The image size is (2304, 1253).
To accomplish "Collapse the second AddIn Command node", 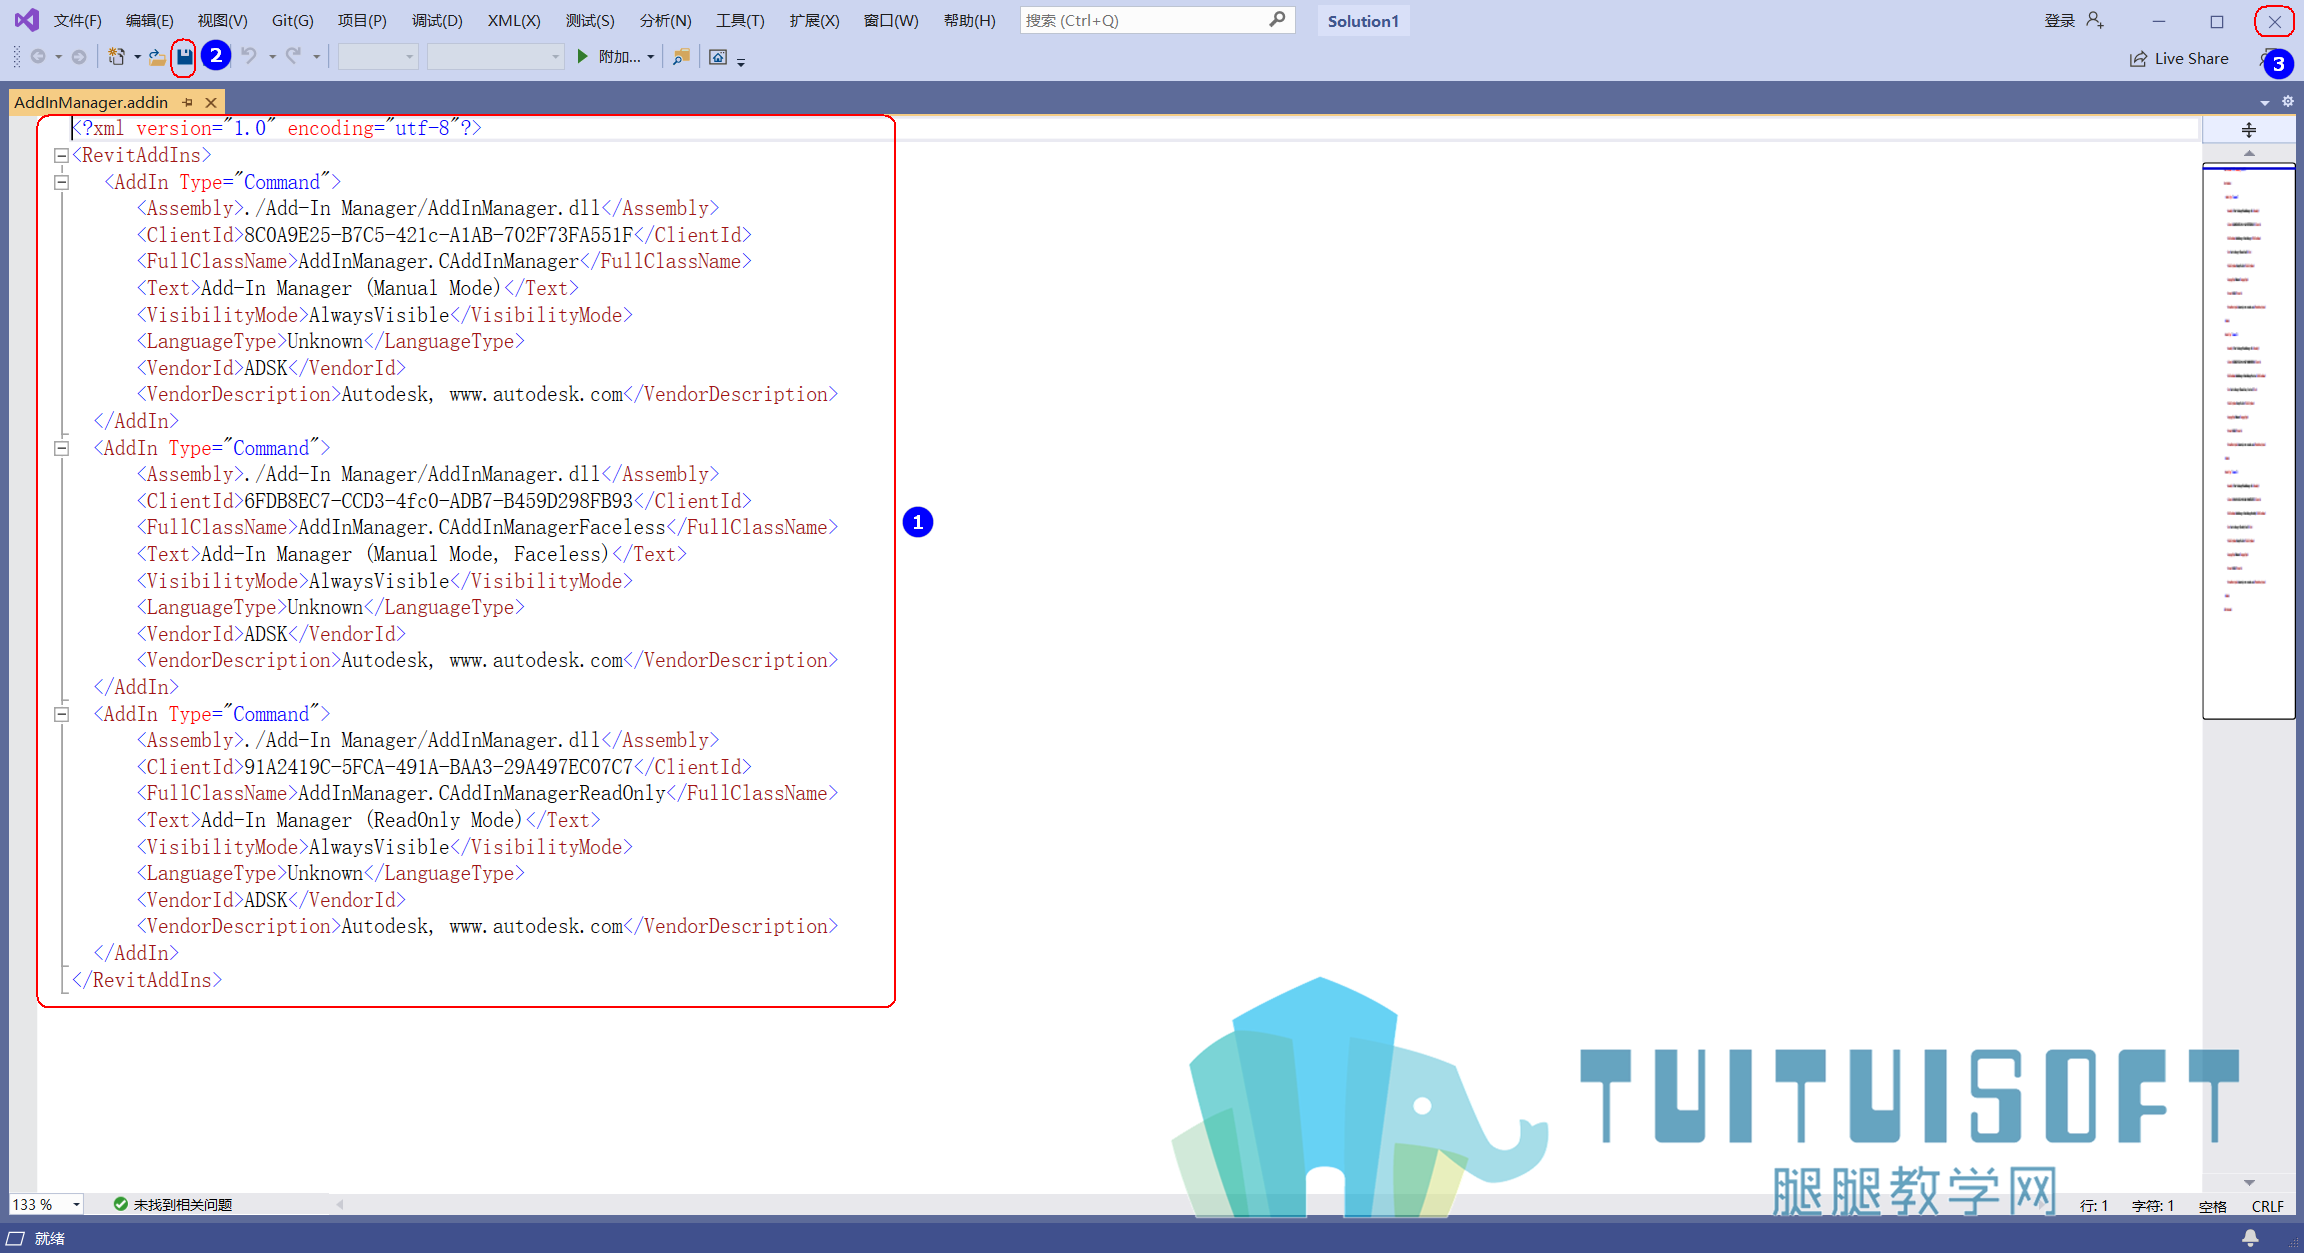I will [61, 449].
